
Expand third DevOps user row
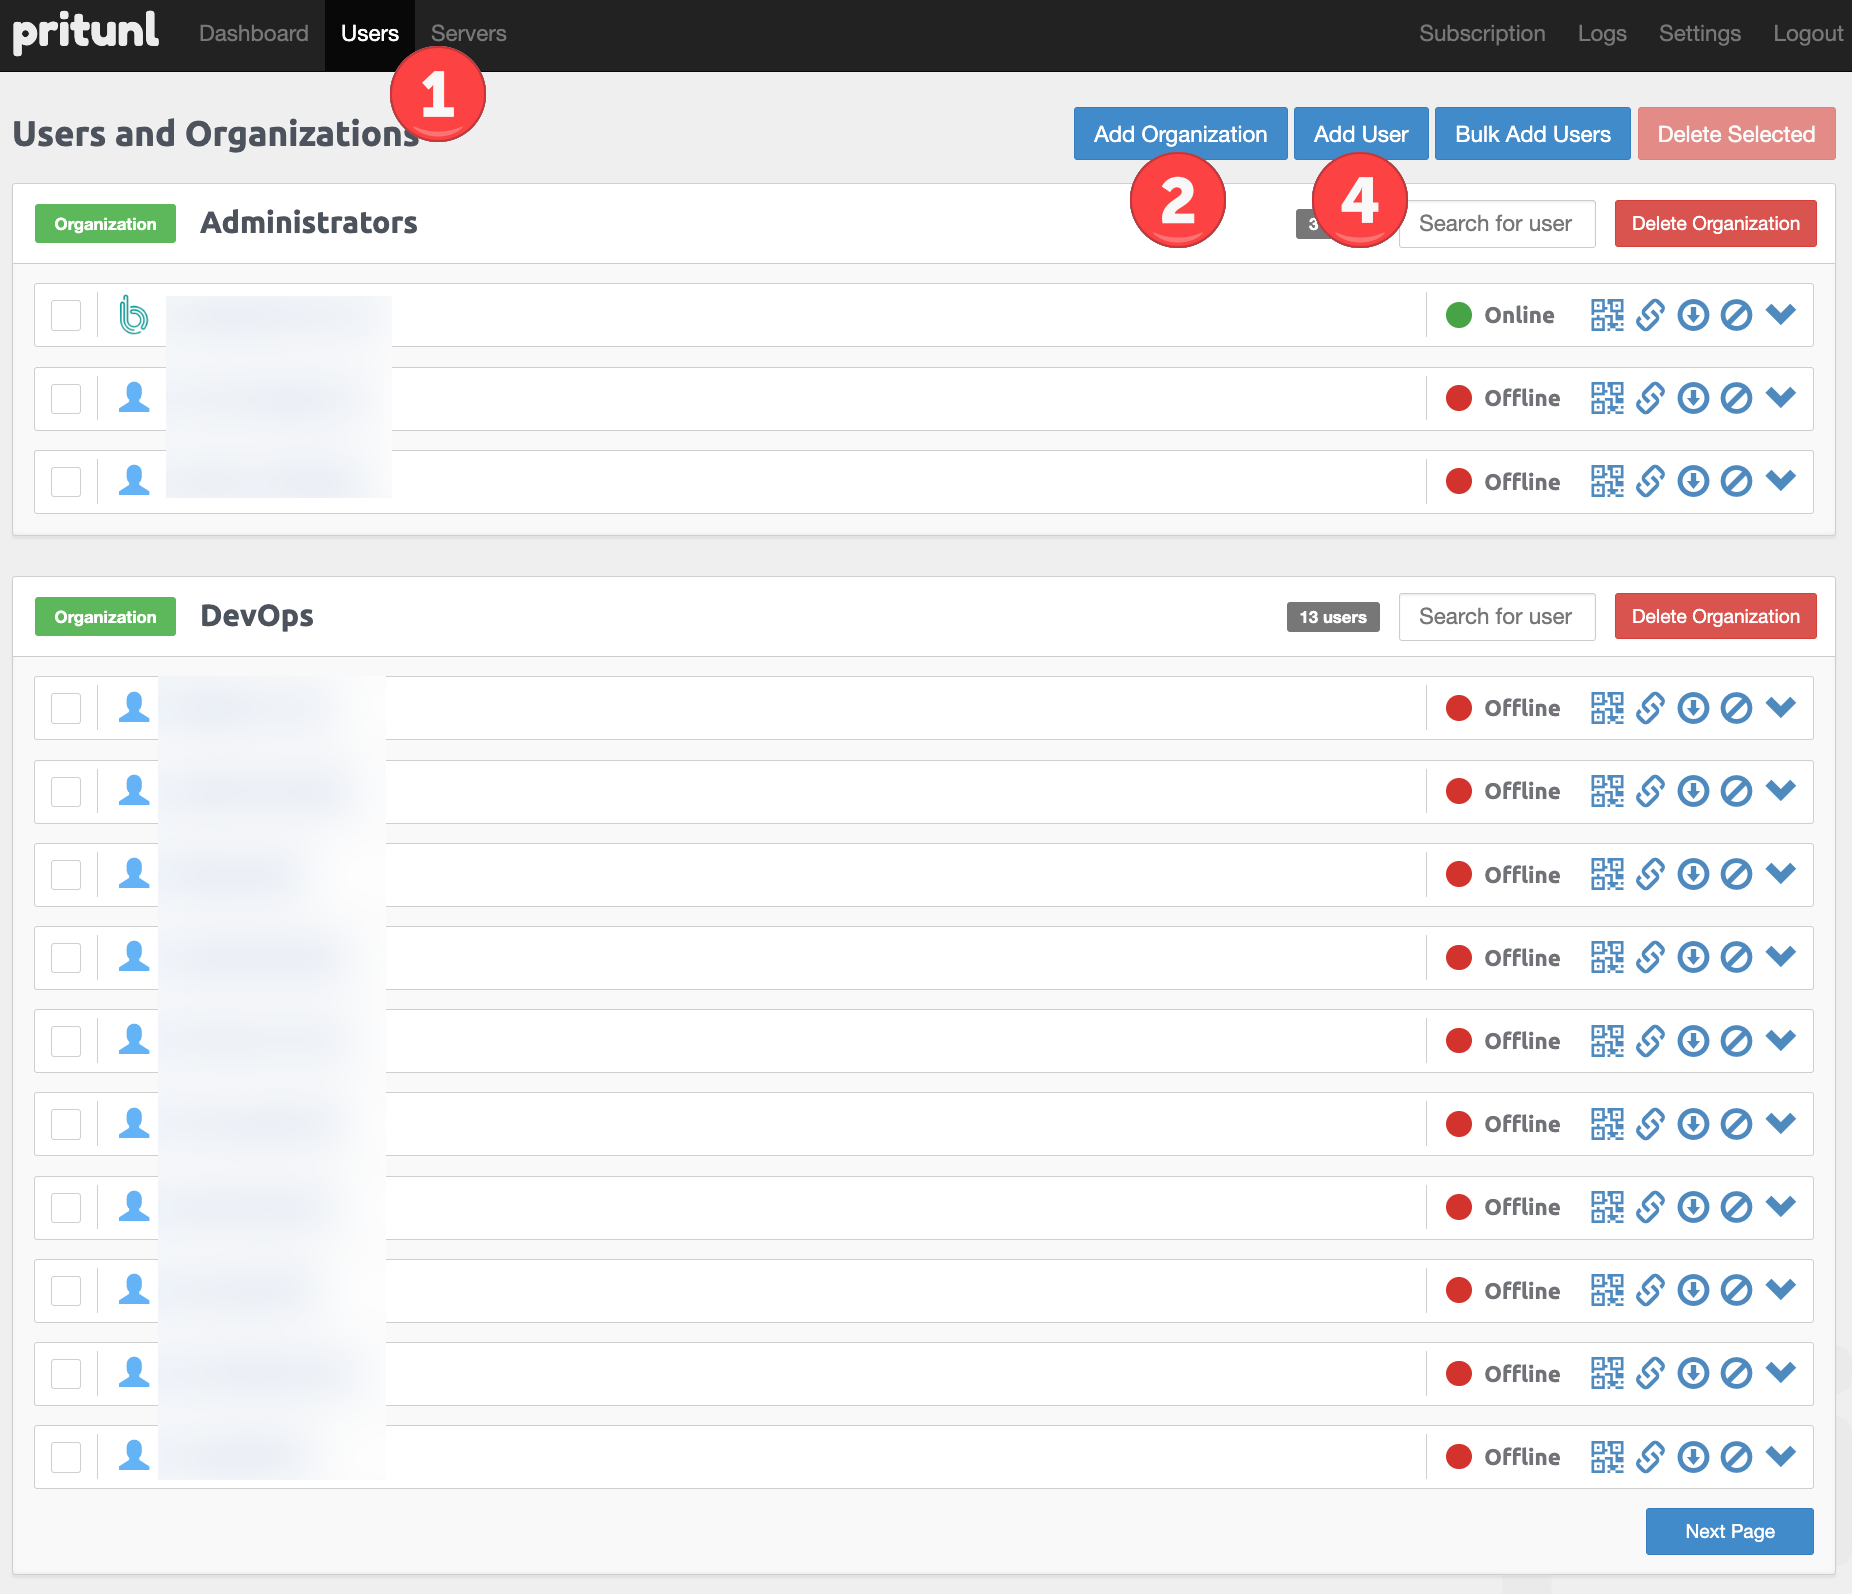click(1781, 873)
